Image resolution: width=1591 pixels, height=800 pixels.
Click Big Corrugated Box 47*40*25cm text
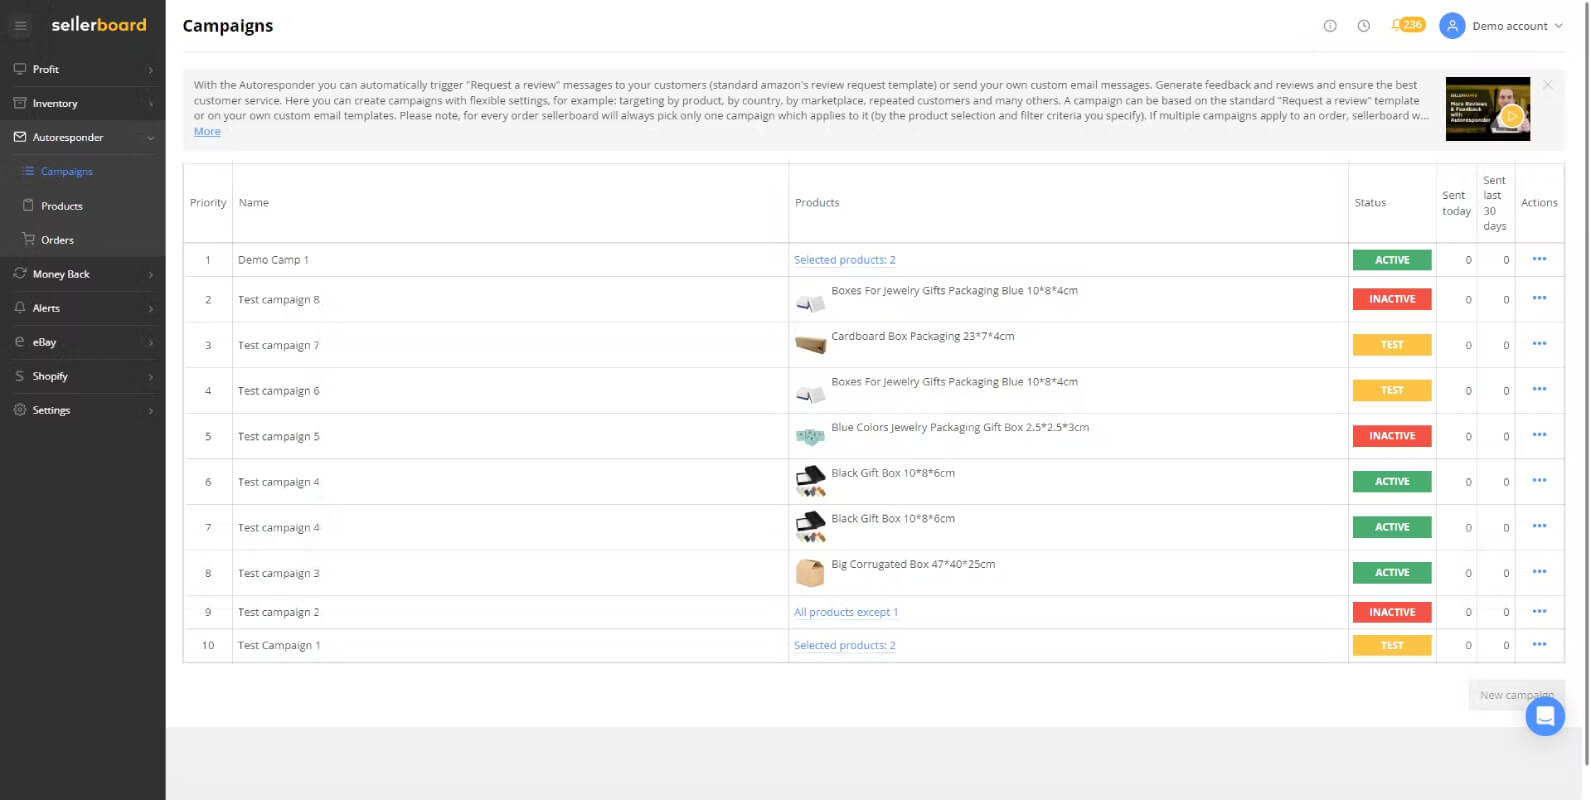913,564
